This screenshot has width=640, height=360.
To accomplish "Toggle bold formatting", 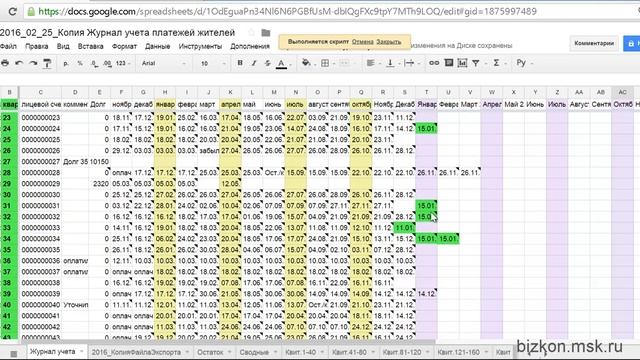I will pyautogui.click(x=240, y=63).
